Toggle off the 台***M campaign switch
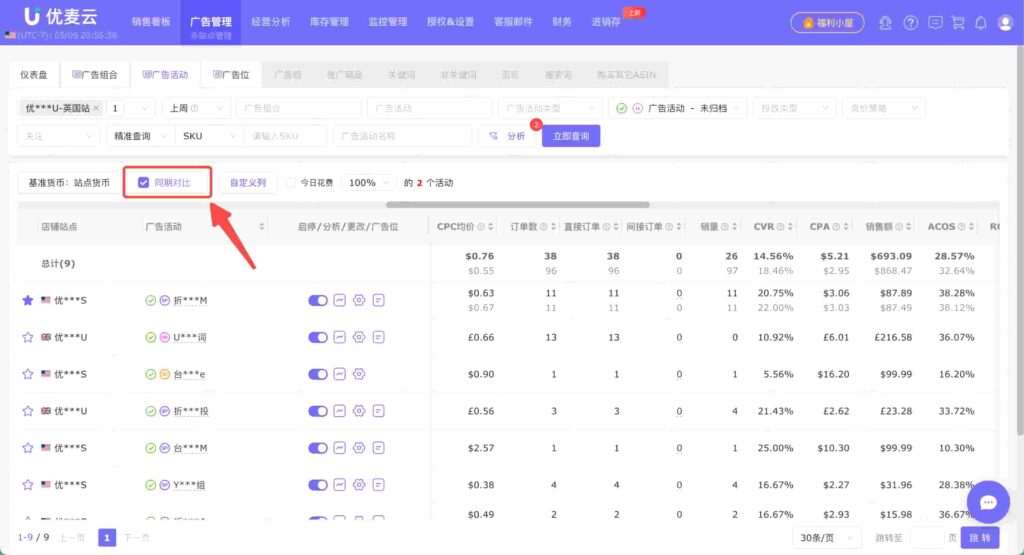Screen dimensions: 1024x555 pos(317,448)
